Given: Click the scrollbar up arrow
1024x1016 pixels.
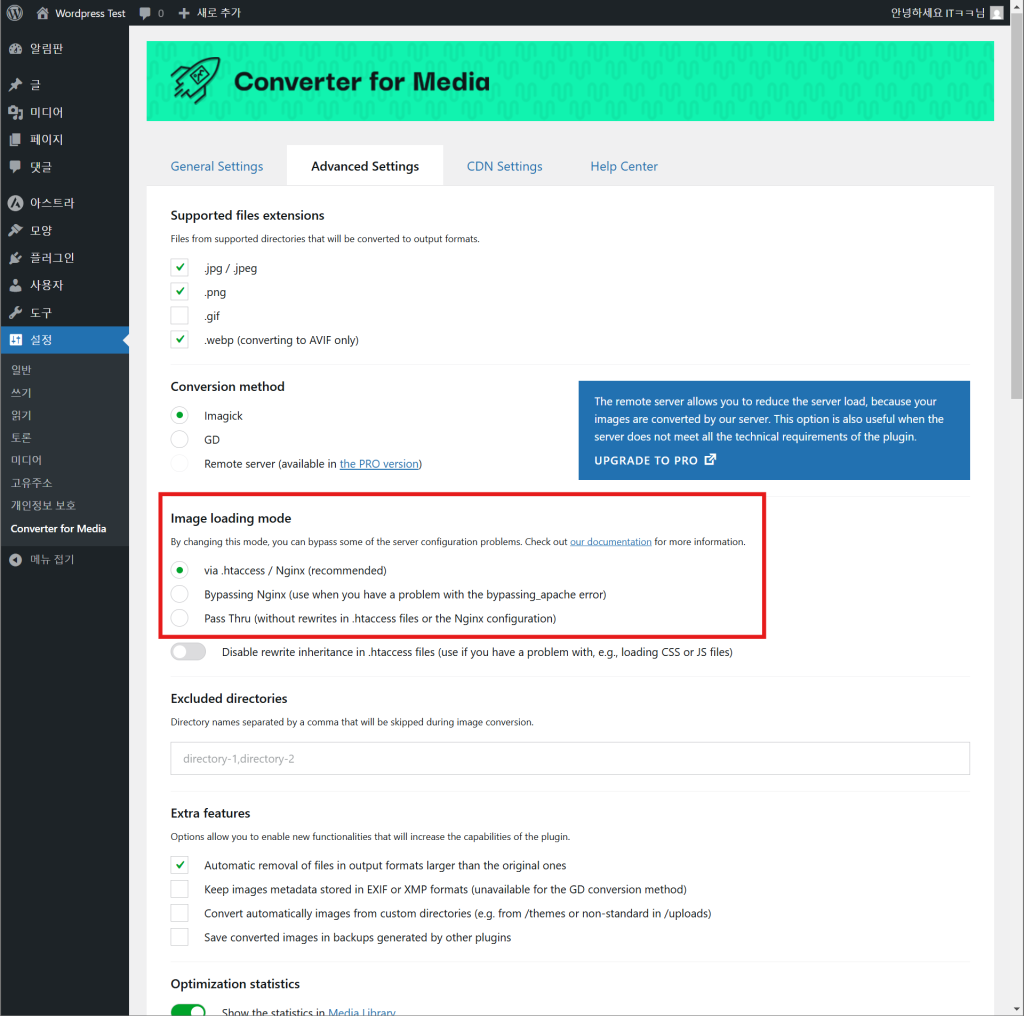Looking at the screenshot, I should tap(1017, 5).
